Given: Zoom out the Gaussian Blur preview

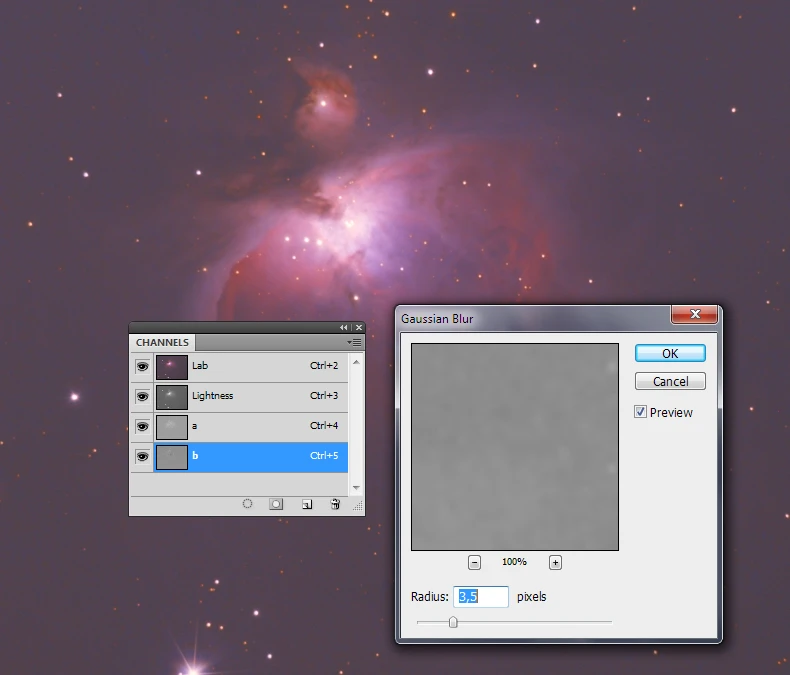Looking at the screenshot, I should coord(474,563).
